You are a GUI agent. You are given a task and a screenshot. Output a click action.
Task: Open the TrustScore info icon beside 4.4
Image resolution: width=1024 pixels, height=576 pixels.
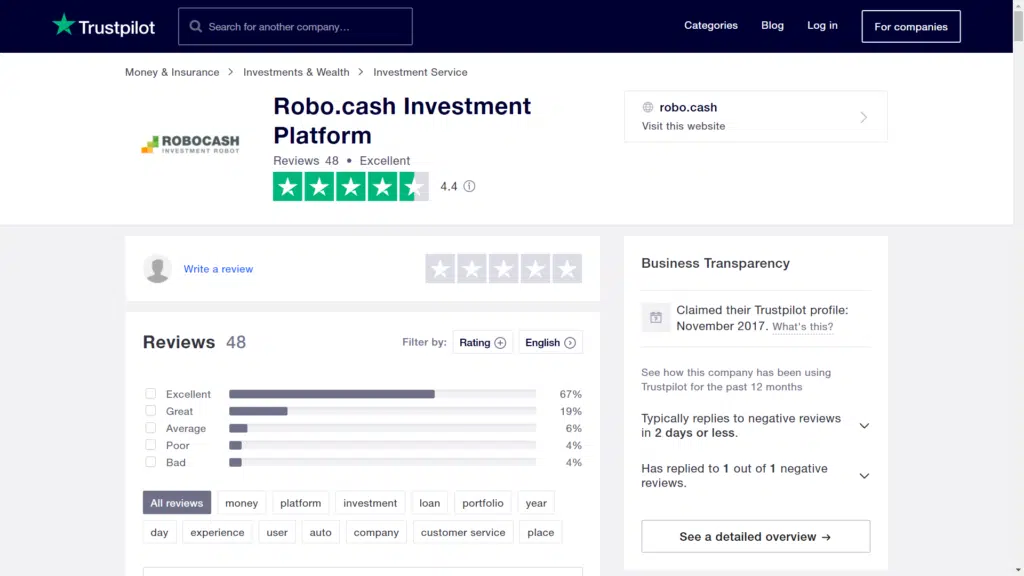coord(470,186)
